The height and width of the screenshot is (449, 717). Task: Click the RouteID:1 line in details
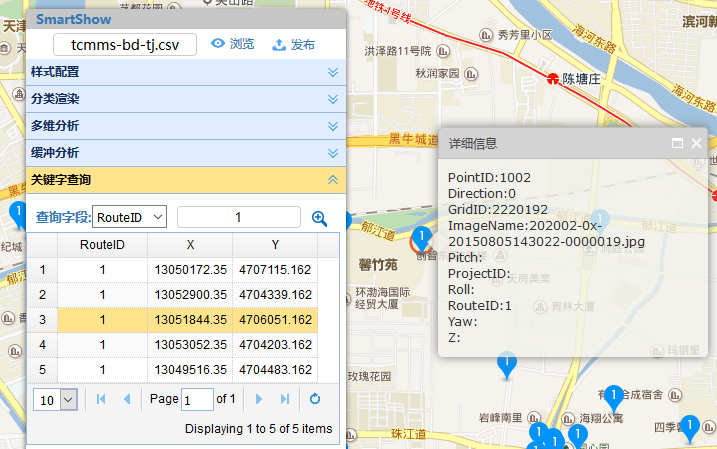[x=480, y=305]
